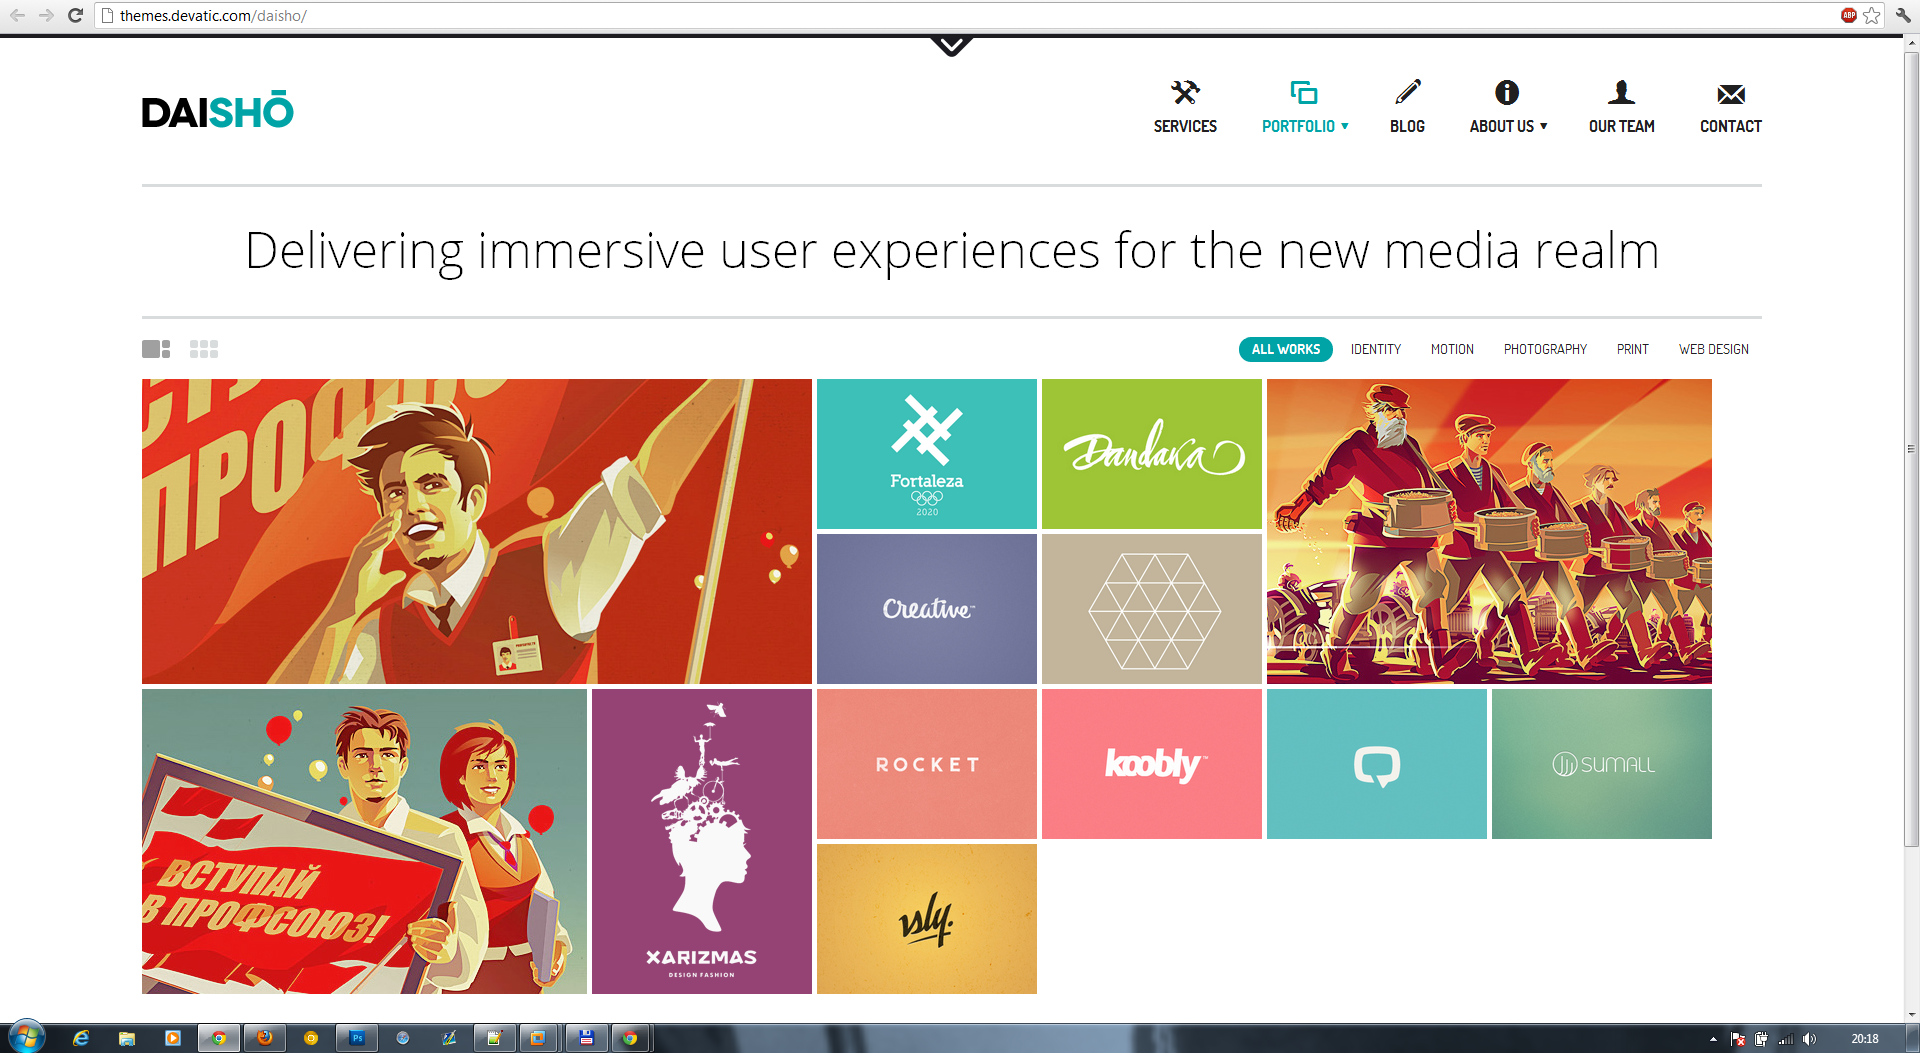
Task: Reload the page in browser
Action: point(75,15)
